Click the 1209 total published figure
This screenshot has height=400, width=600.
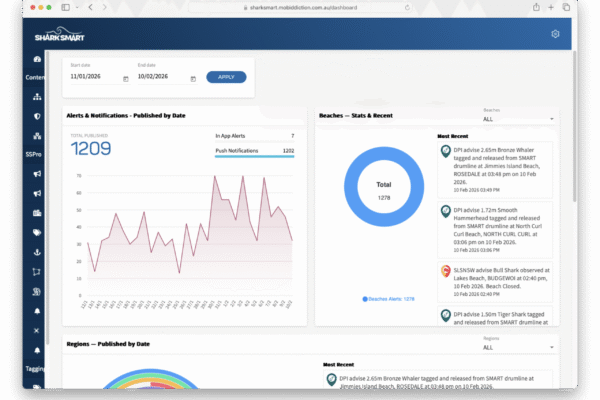[x=91, y=148]
